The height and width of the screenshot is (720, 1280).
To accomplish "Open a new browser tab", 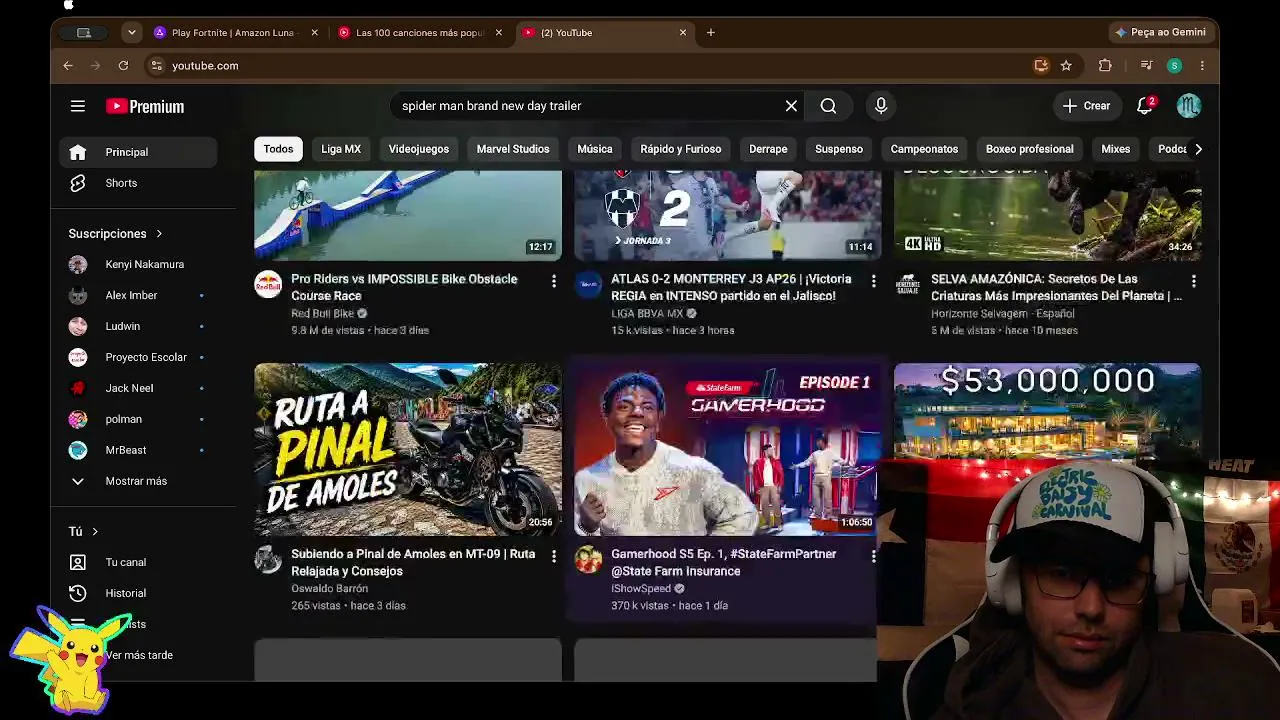I will click(x=711, y=33).
